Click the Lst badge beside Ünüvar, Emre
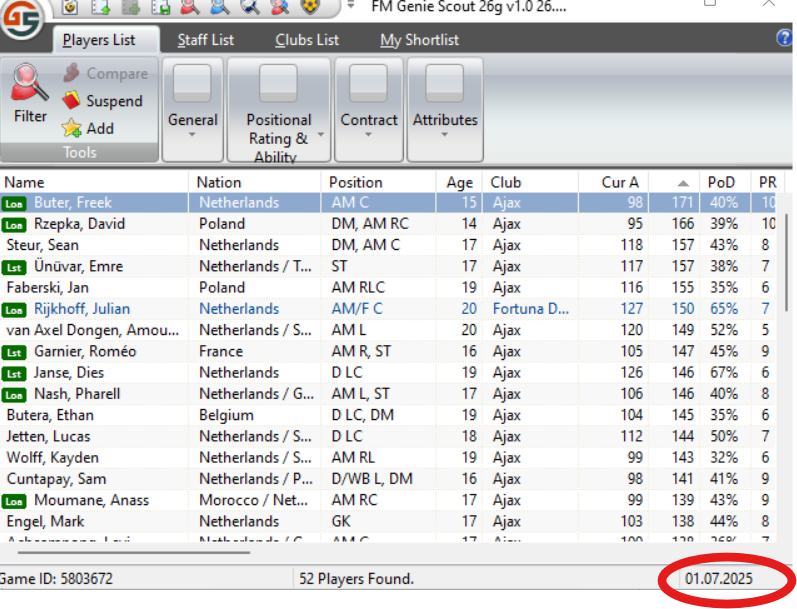 click(15, 267)
